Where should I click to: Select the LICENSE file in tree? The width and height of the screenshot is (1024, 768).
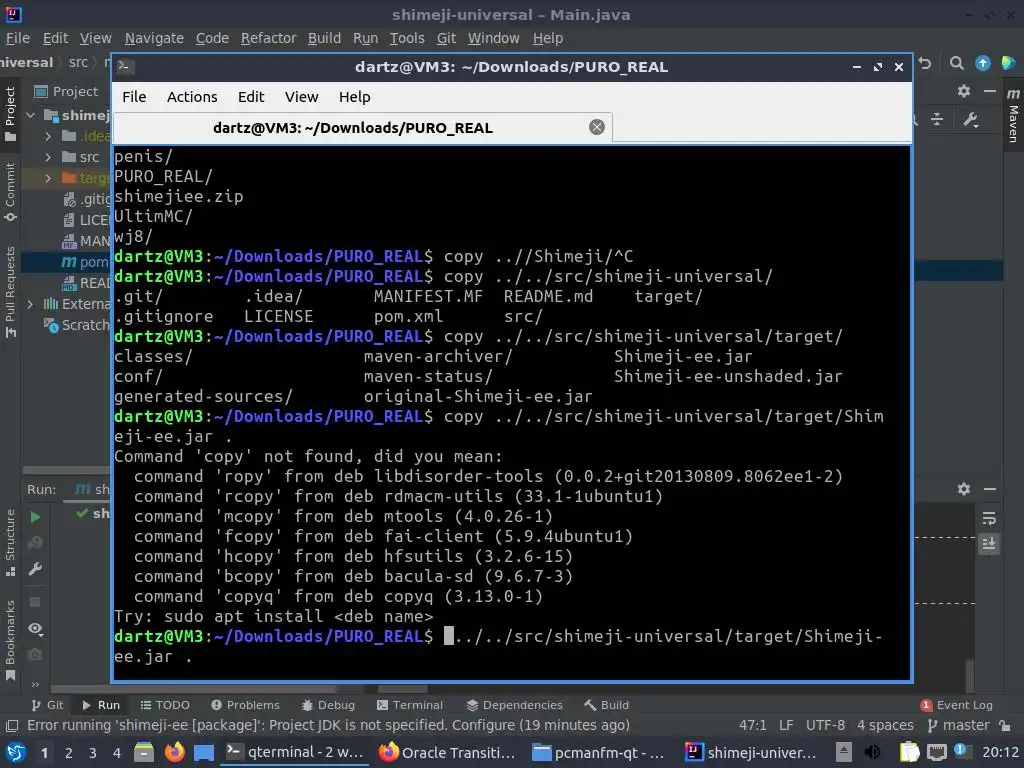coord(86,220)
